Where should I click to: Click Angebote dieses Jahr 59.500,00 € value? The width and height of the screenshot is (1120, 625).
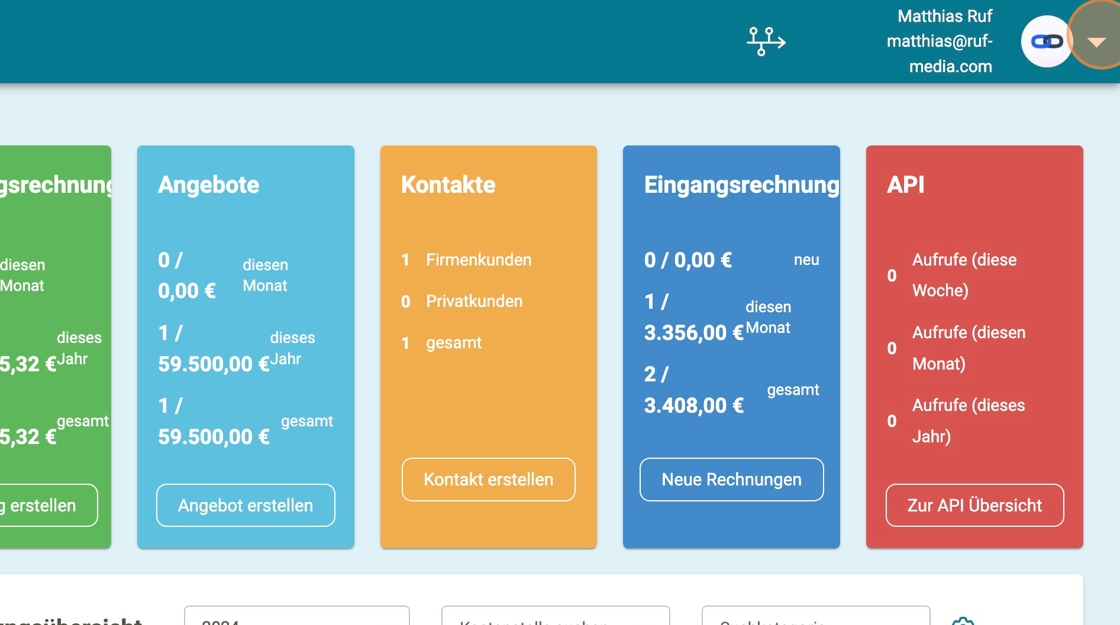[214, 349]
